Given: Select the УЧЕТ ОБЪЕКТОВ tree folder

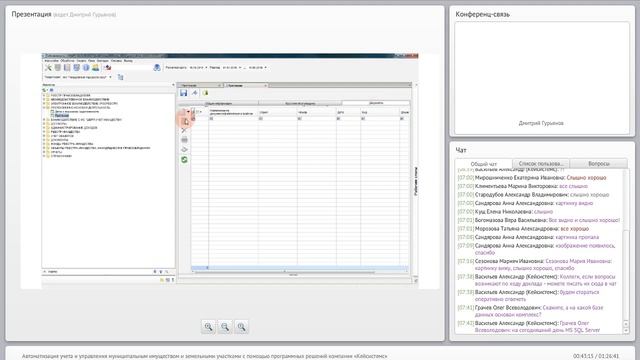Looking at the screenshot, I should point(62,136).
